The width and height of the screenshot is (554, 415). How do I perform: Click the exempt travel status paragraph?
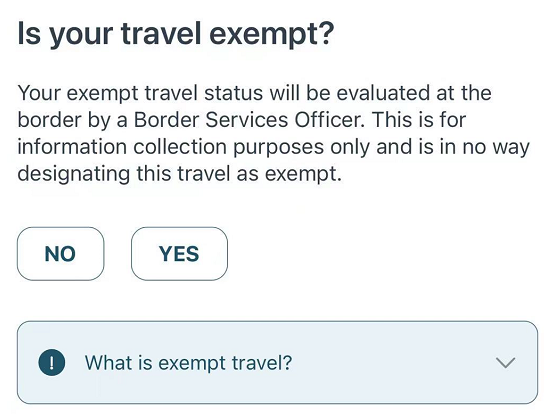tap(273, 133)
